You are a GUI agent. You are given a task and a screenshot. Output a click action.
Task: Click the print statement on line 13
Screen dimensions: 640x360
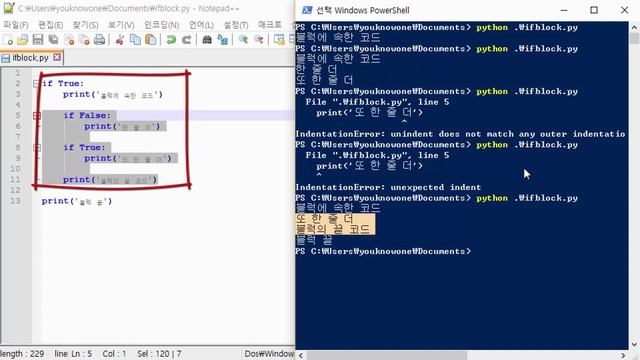[77, 201]
